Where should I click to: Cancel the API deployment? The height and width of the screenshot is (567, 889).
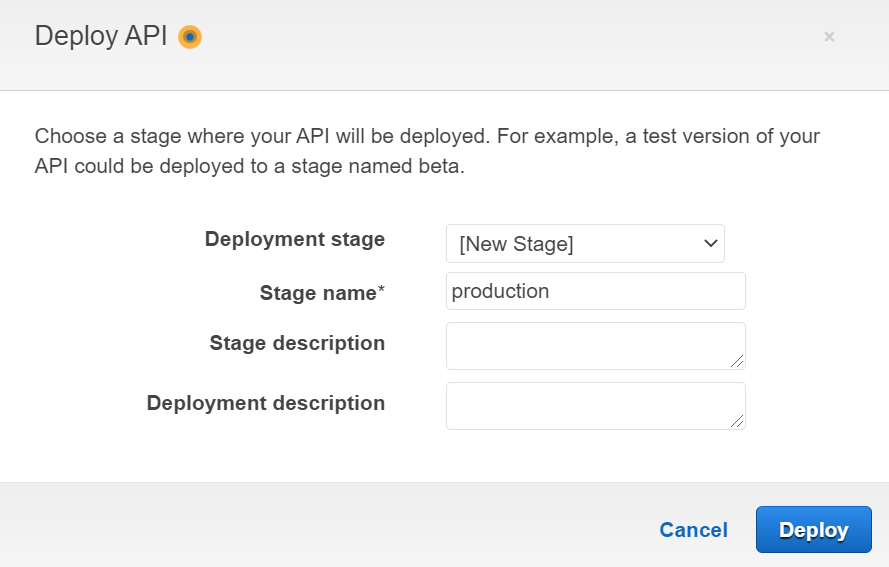tap(693, 530)
